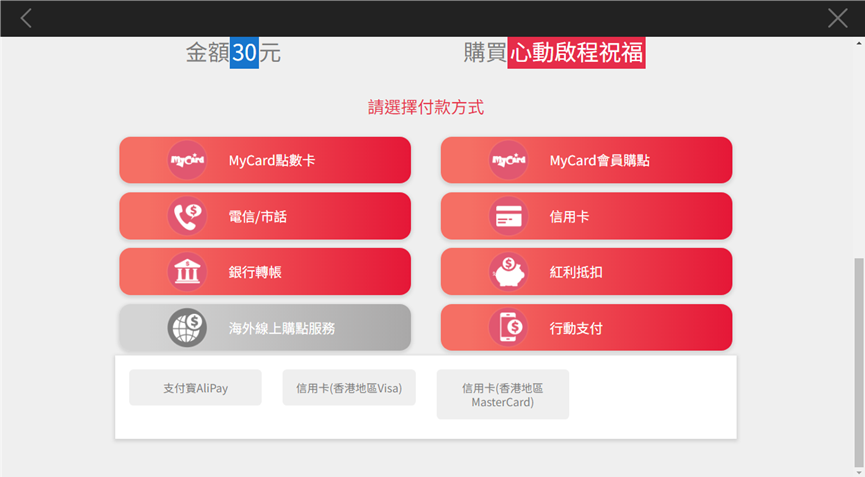865x477 pixels.
Task: Click the mobile phone icon on 行動支付
Action: [x=508, y=328]
